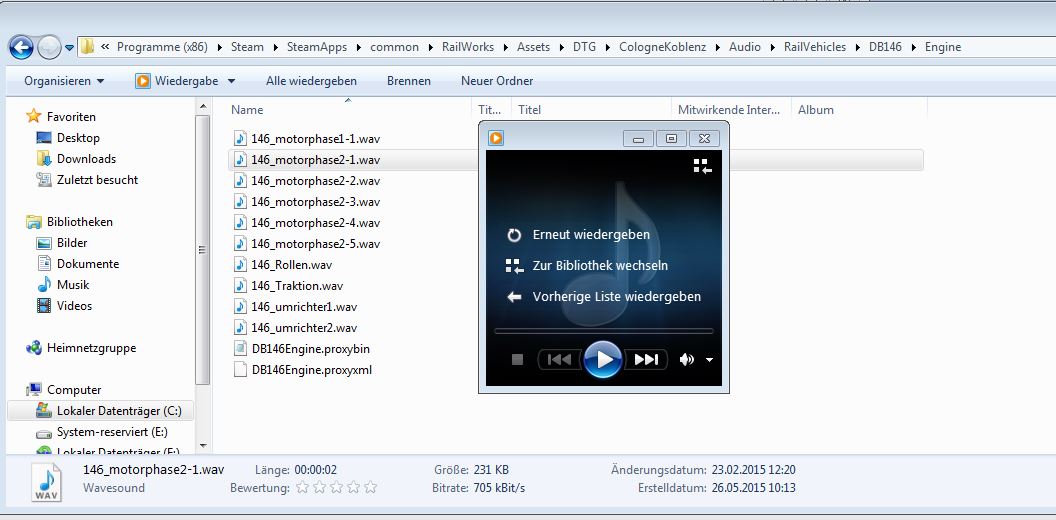Click the Media Player title bar icon

pos(496,138)
